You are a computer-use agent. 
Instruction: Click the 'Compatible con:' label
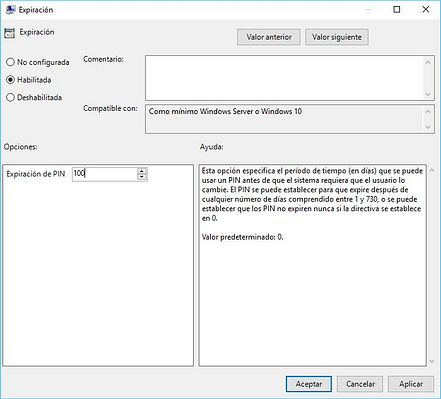click(110, 108)
